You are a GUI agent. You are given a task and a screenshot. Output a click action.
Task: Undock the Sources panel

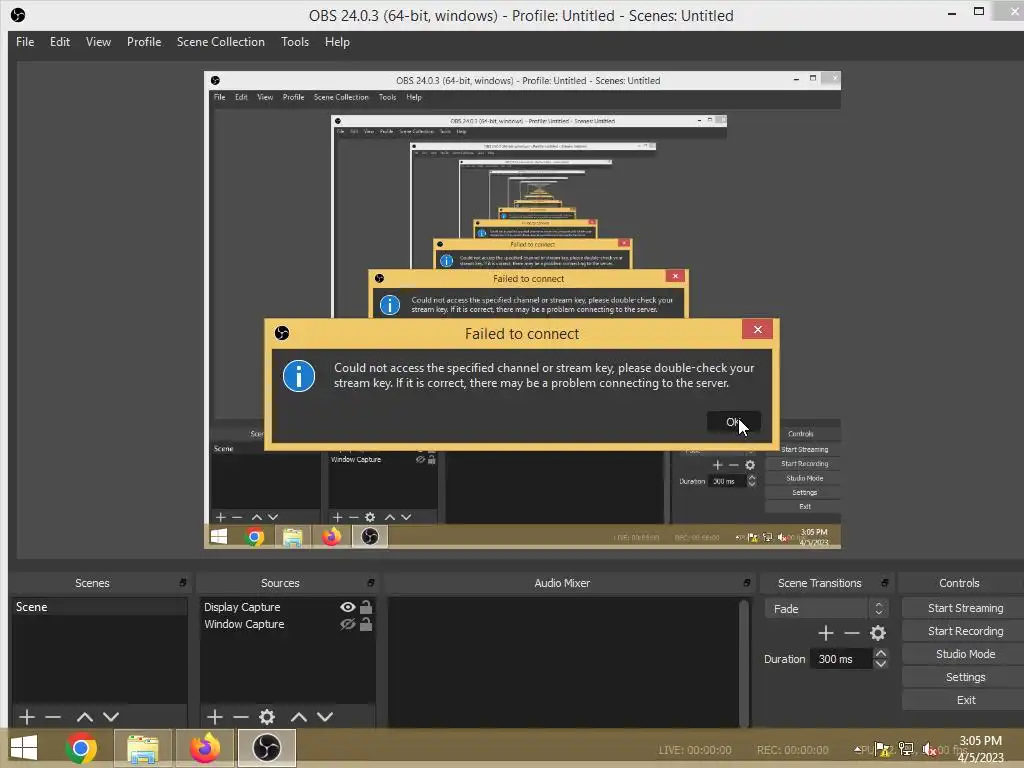pyautogui.click(x=370, y=583)
